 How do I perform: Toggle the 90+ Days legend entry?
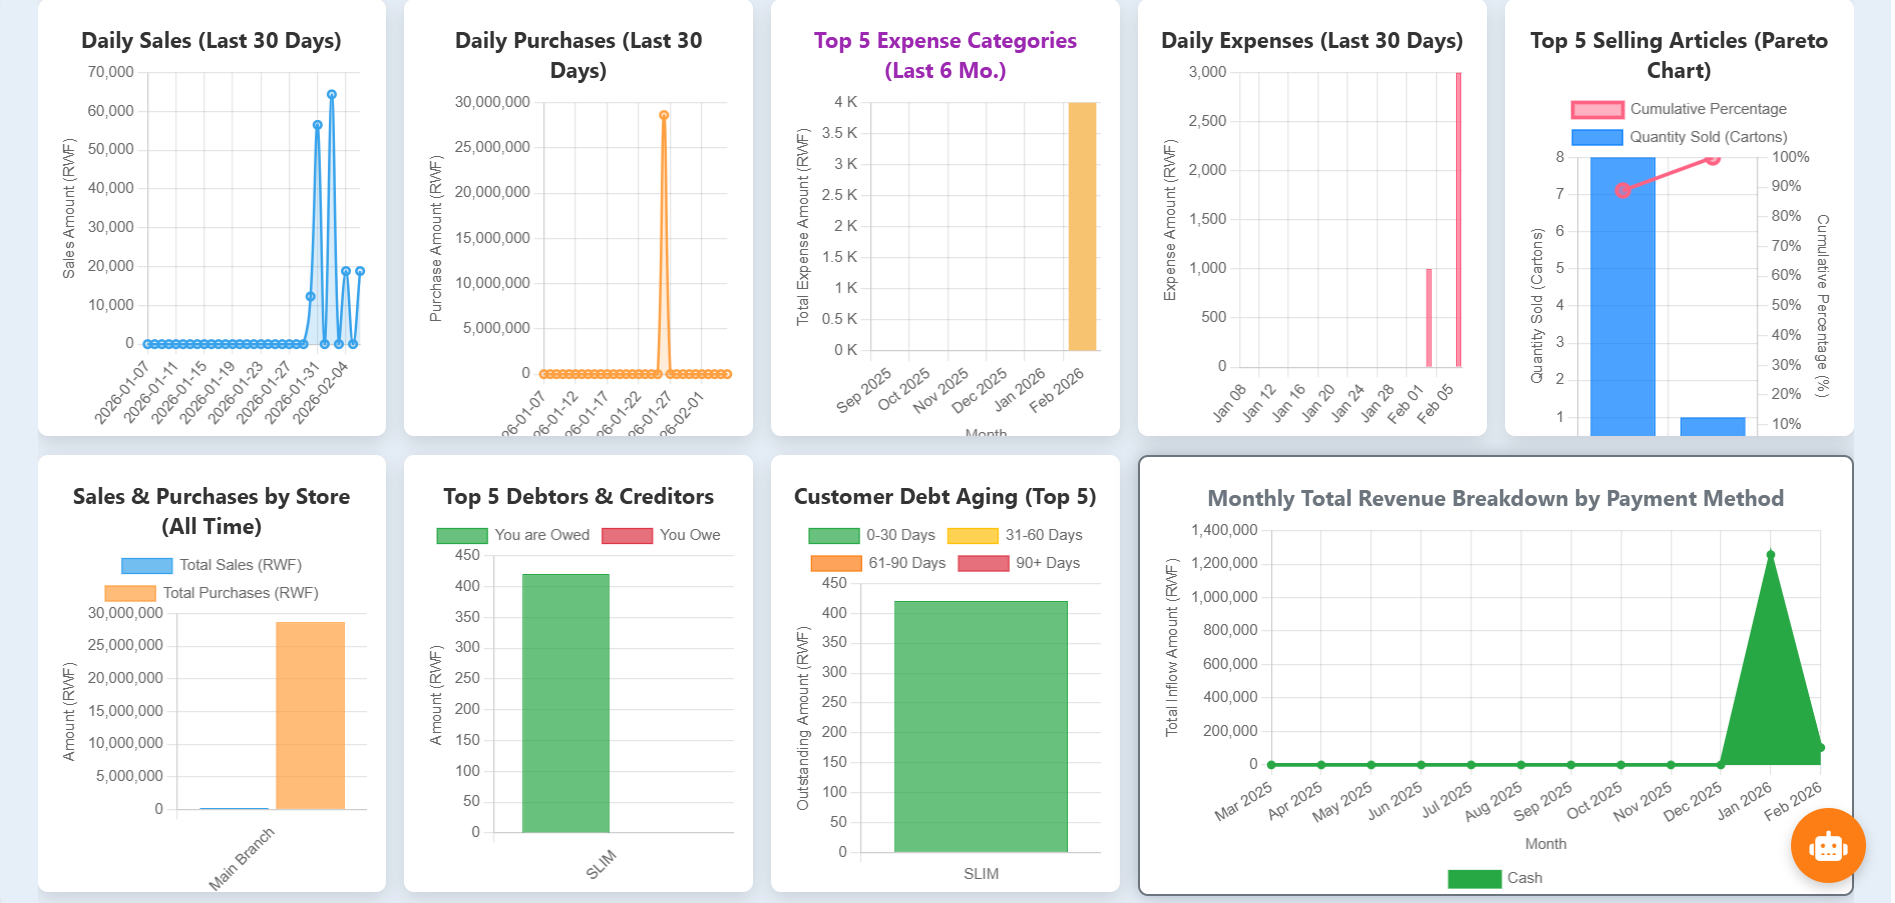(x=1047, y=563)
